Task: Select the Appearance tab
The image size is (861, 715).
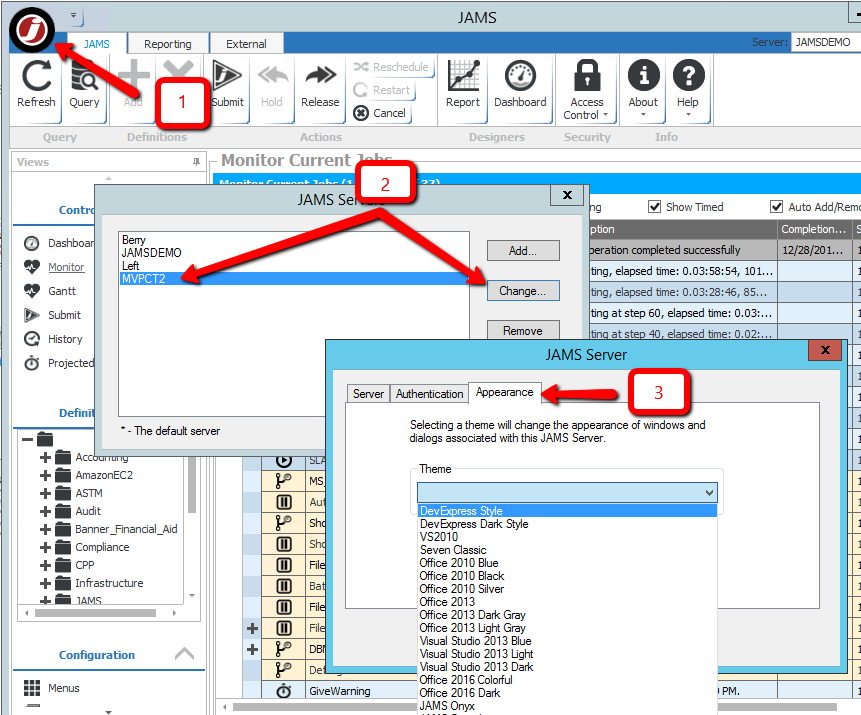Action: 505,392
